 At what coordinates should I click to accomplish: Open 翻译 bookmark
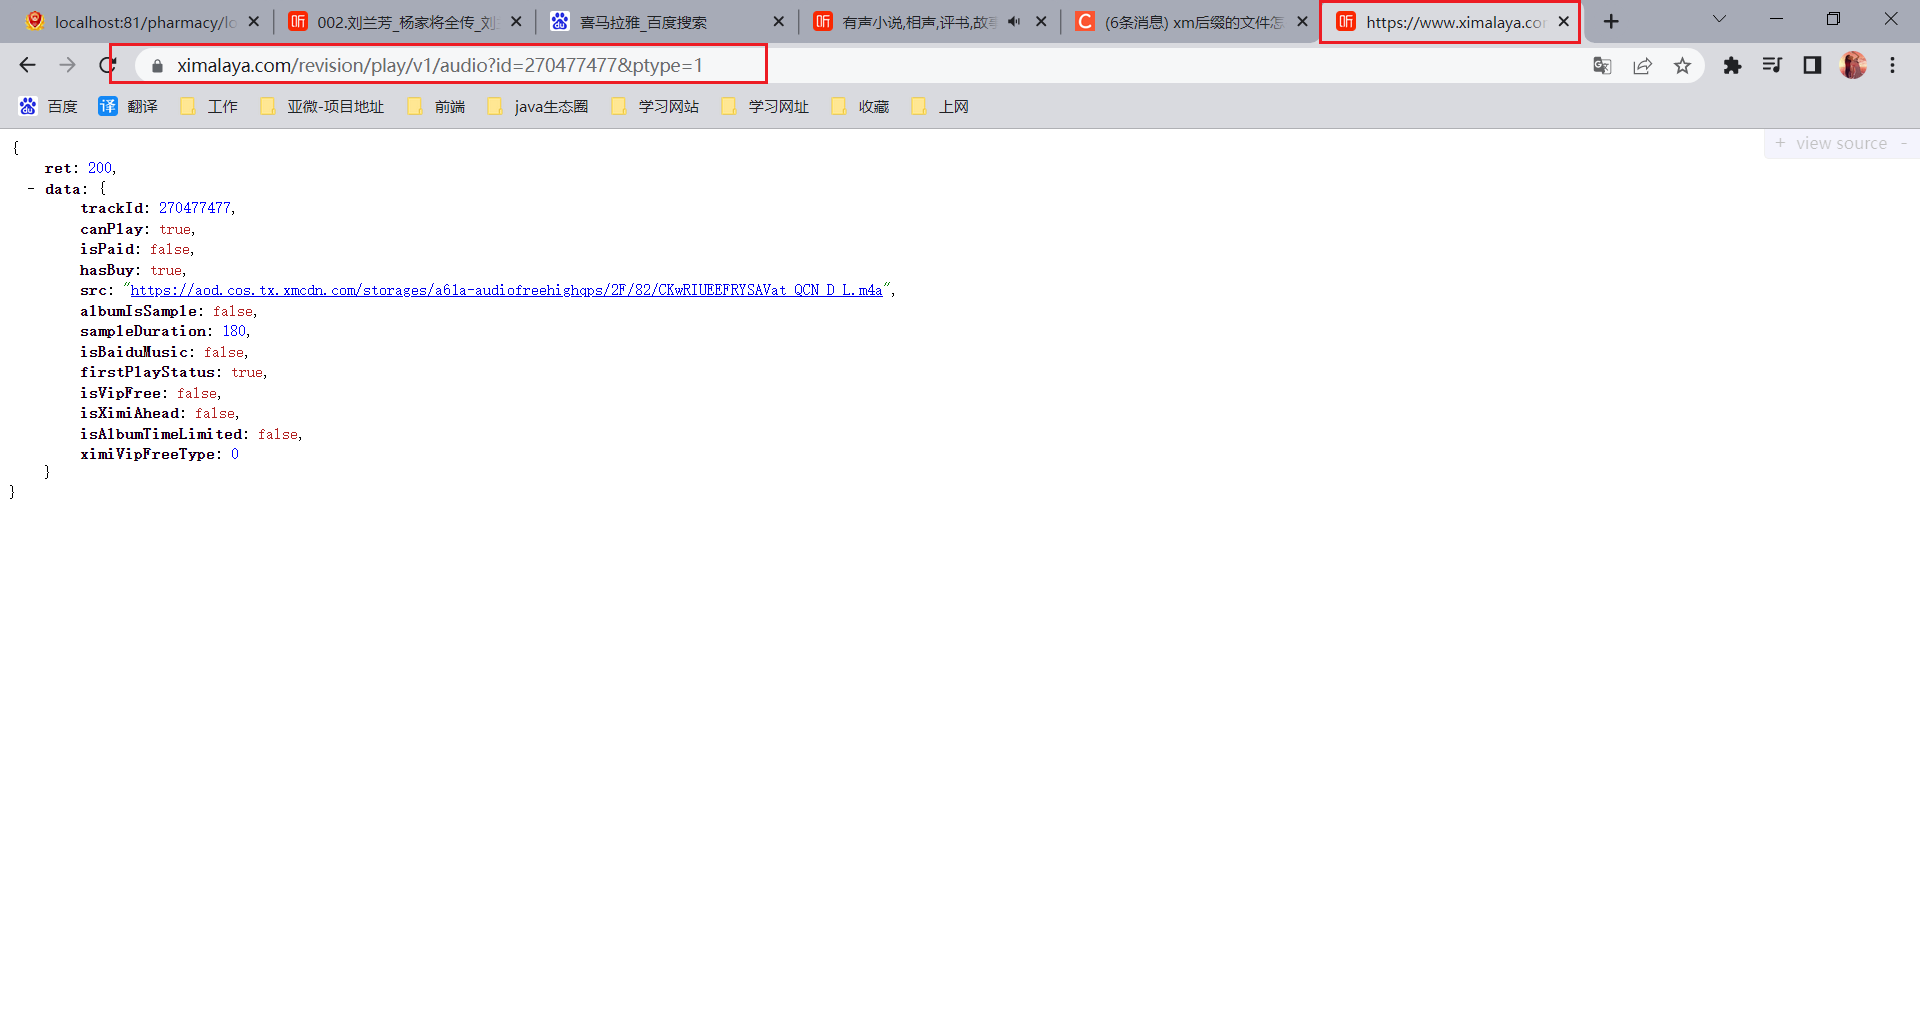click(128, 106)
